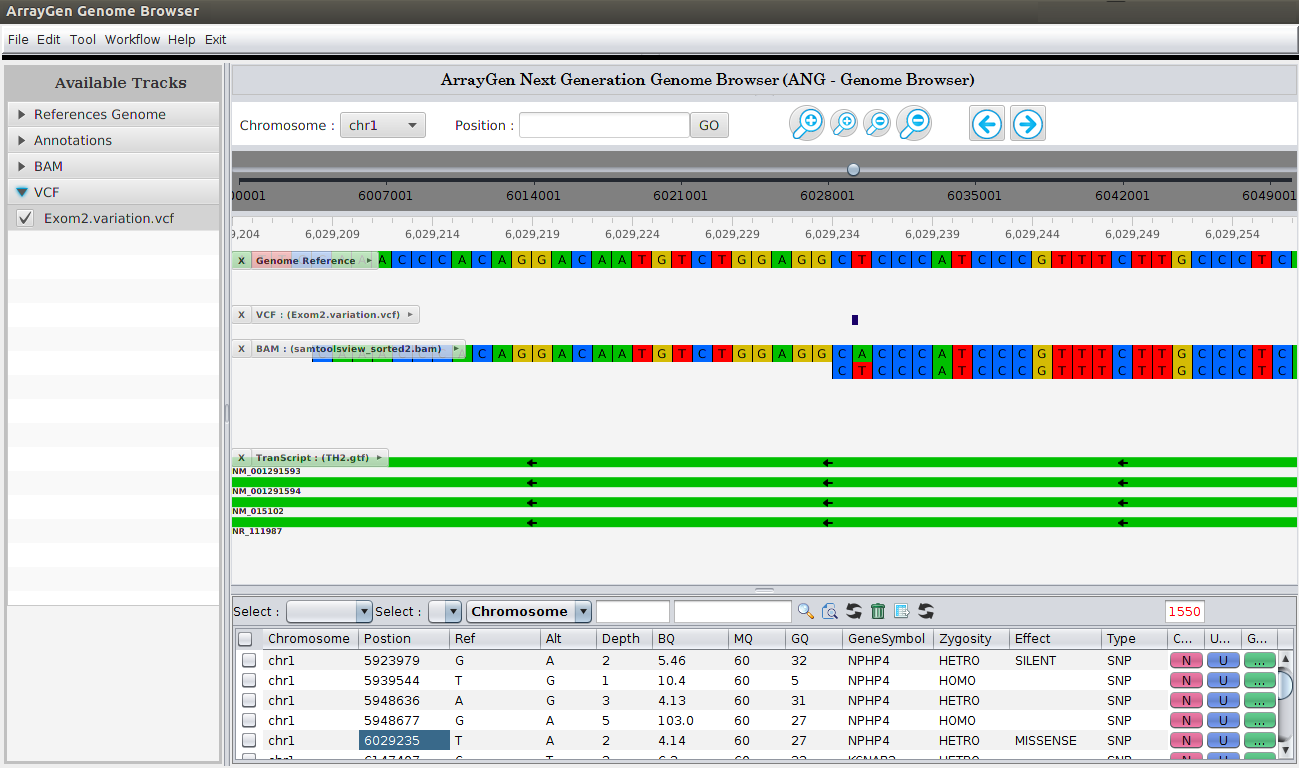Screen dimensions: 1299x768
Task: Move genome view right with arrow button
Action: [1028, 124]
